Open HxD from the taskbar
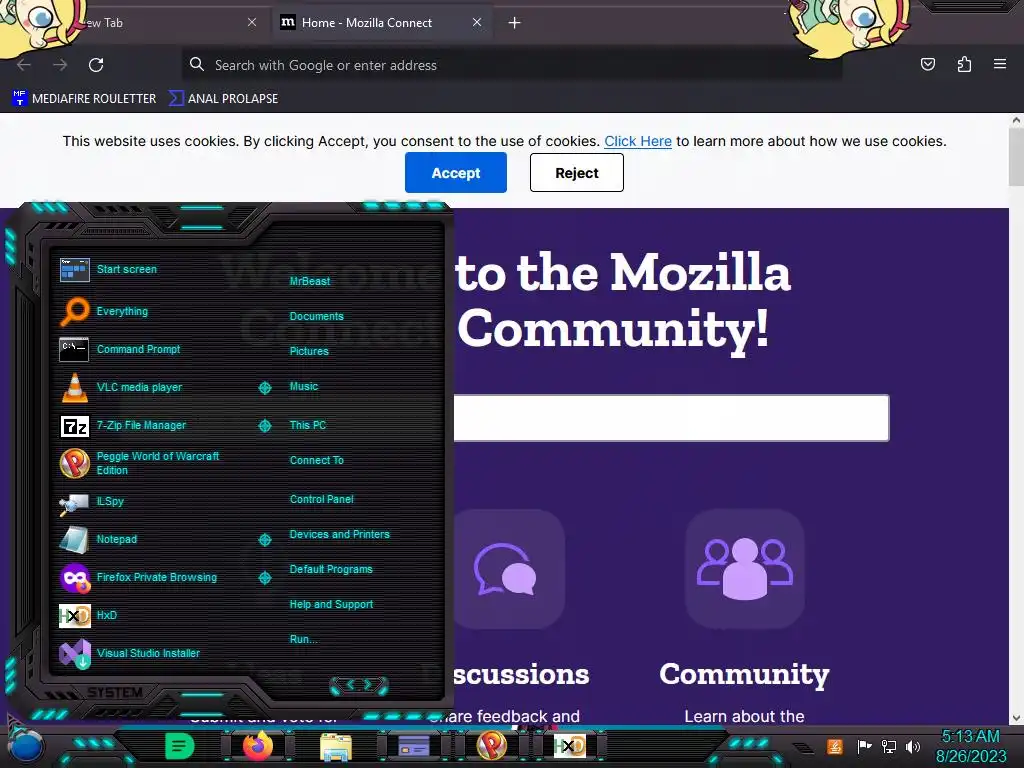The width and height of the screenshot is (1024, 768). (x=569, y=746)
